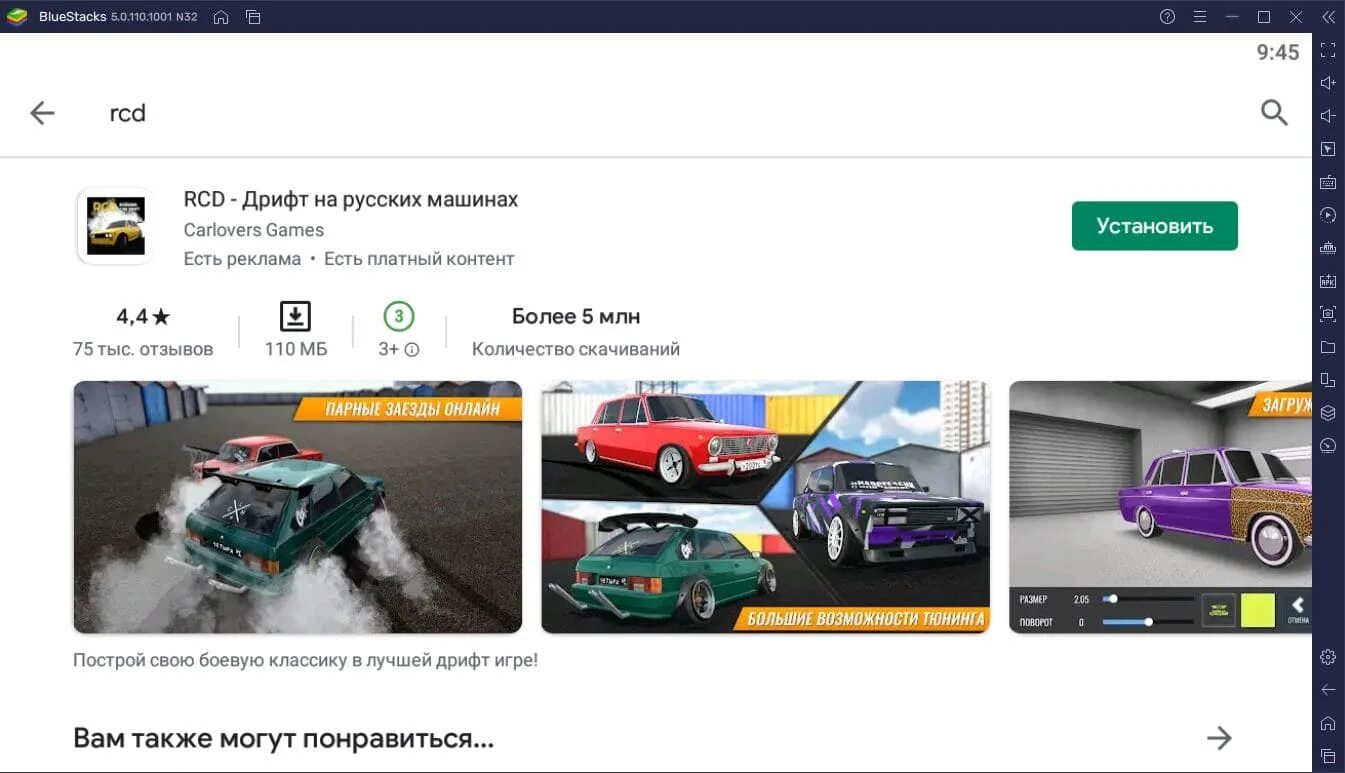Click the BlueStacks home icon in title bar

coord(221,17)
